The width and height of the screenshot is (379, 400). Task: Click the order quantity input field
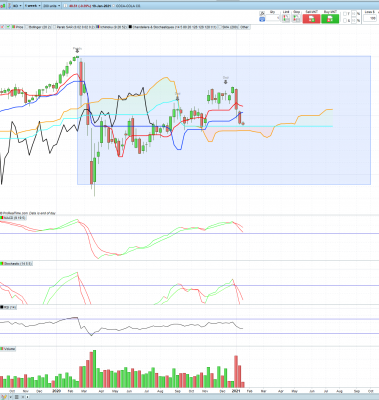tap(273, 18)
